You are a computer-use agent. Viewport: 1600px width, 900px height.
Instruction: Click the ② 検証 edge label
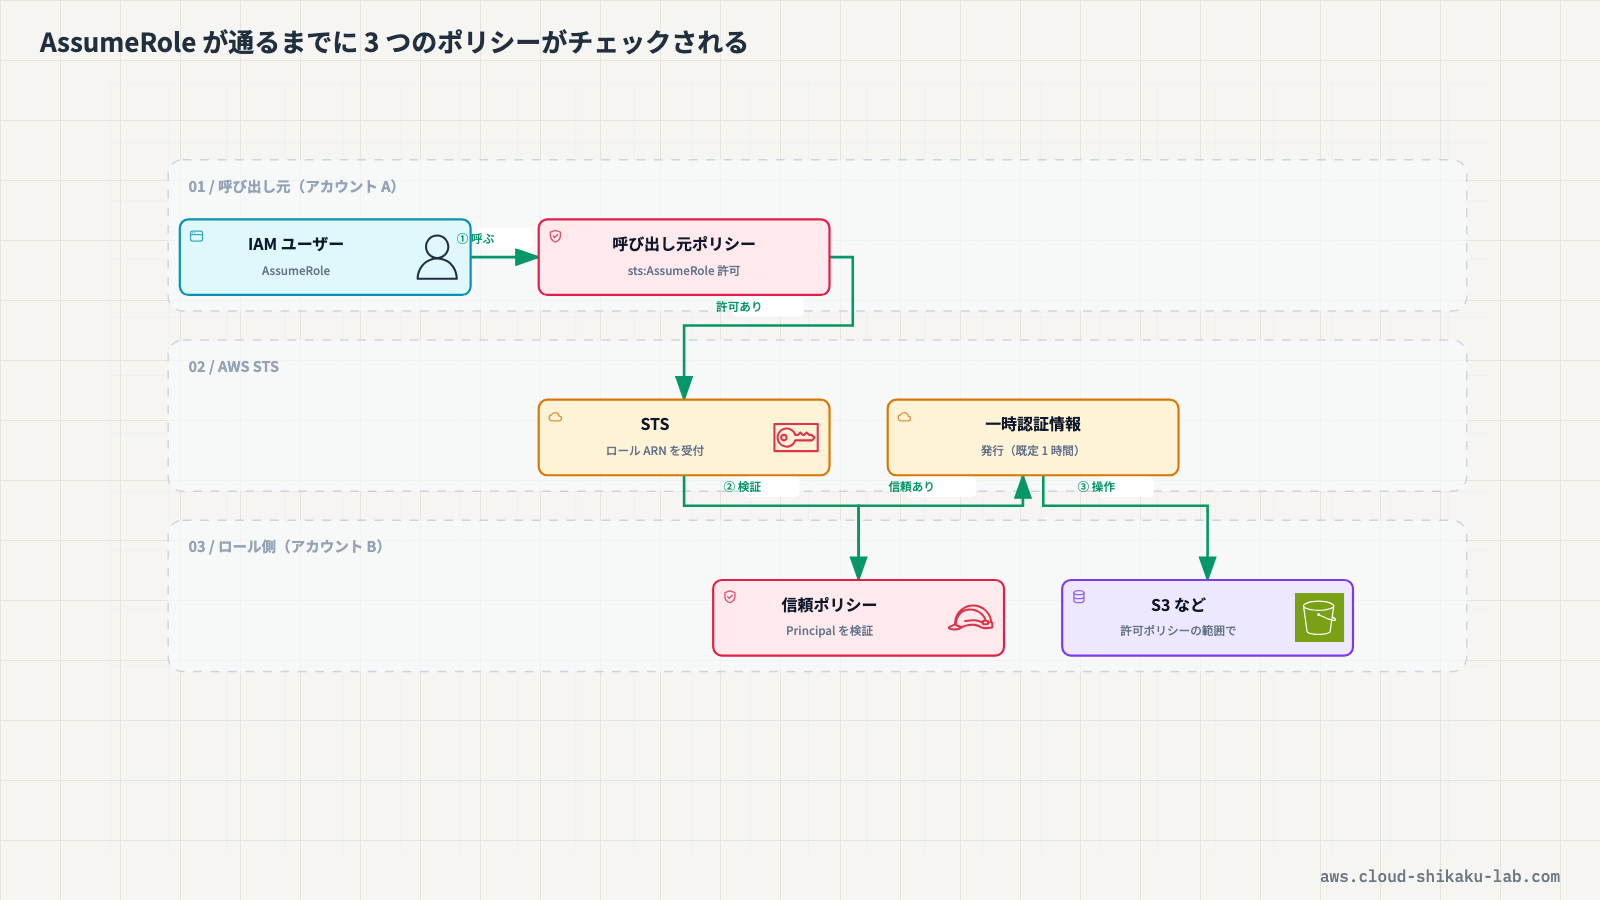click(x=742, y=487)
